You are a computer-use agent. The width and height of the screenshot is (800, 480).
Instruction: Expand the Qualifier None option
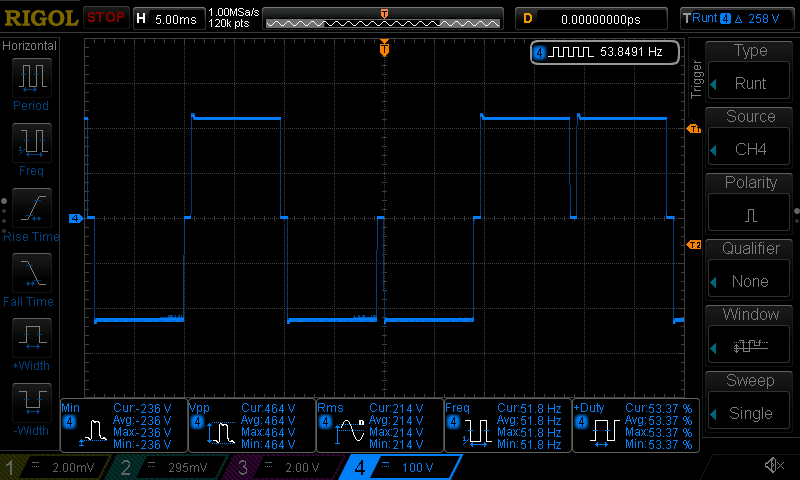click(x=750, y=270)
